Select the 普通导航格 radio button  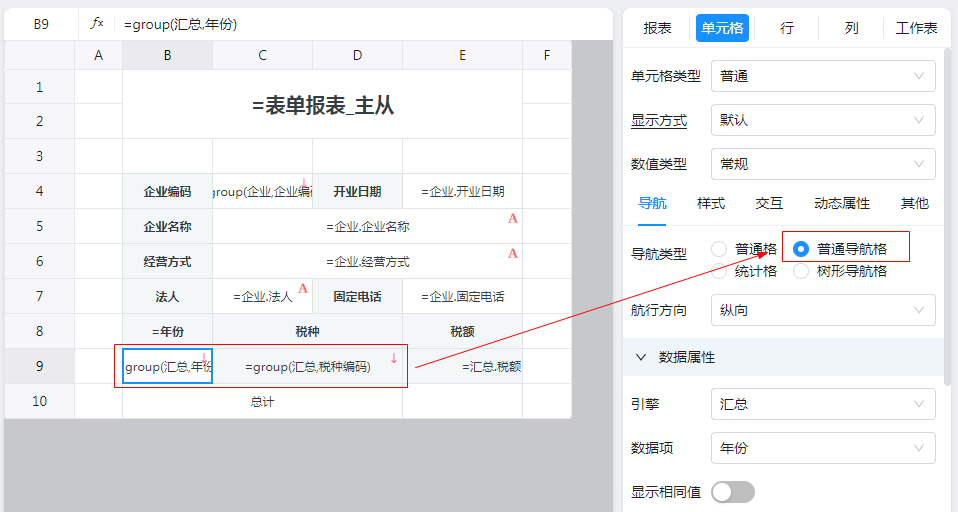pyautogui.click(x=800, y=249)
